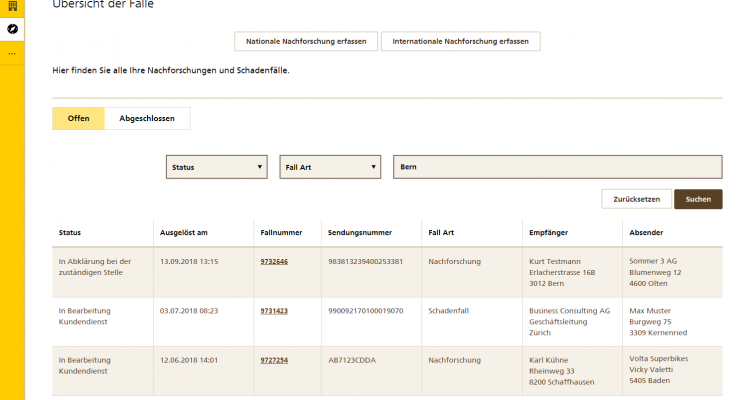Click recipient Business Consulting AG
Screen dimensions: 750x400
click(570, 311)
